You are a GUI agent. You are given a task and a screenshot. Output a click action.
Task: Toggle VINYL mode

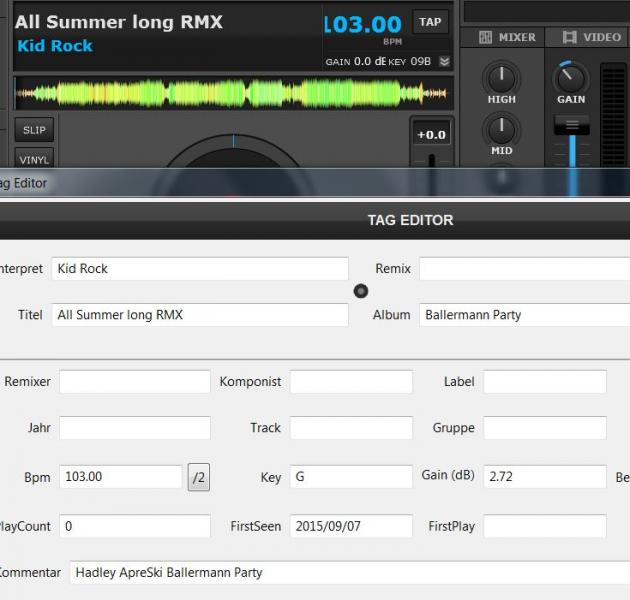[x=34, y=159]
